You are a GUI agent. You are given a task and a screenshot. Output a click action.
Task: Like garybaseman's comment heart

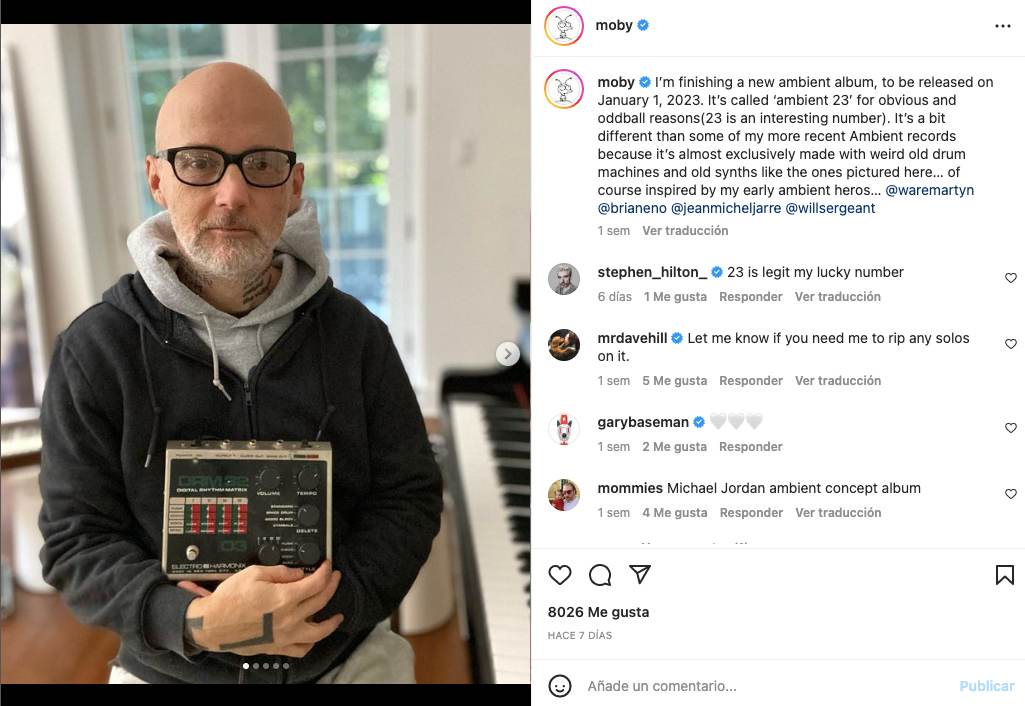click(x=1011, y=428)
